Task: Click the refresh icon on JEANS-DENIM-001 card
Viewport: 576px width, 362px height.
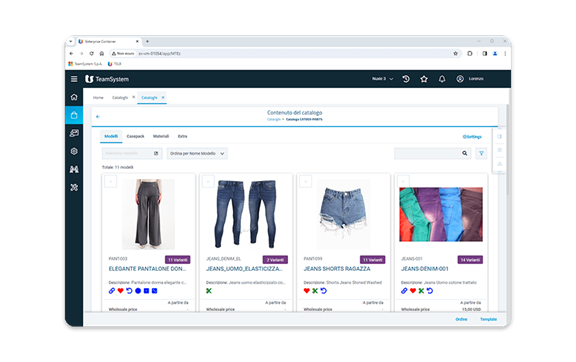Action: pos(430,291)
